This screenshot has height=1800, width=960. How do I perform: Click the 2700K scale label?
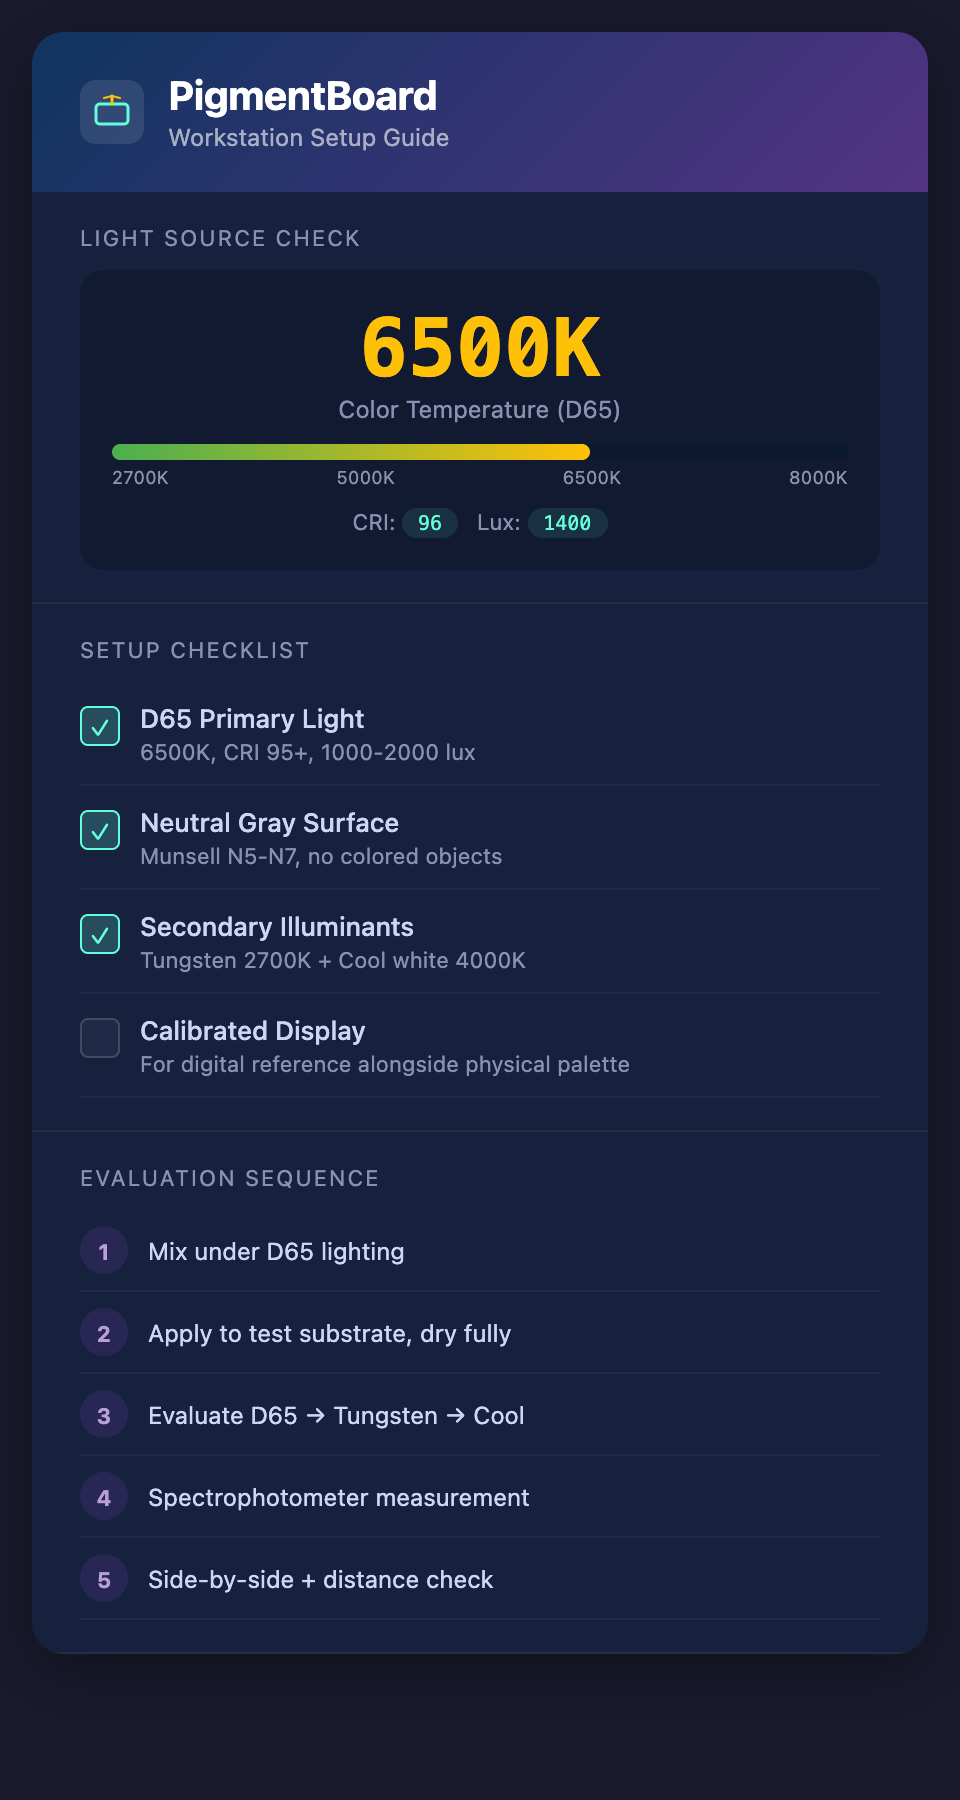click(x=140, y=478)
